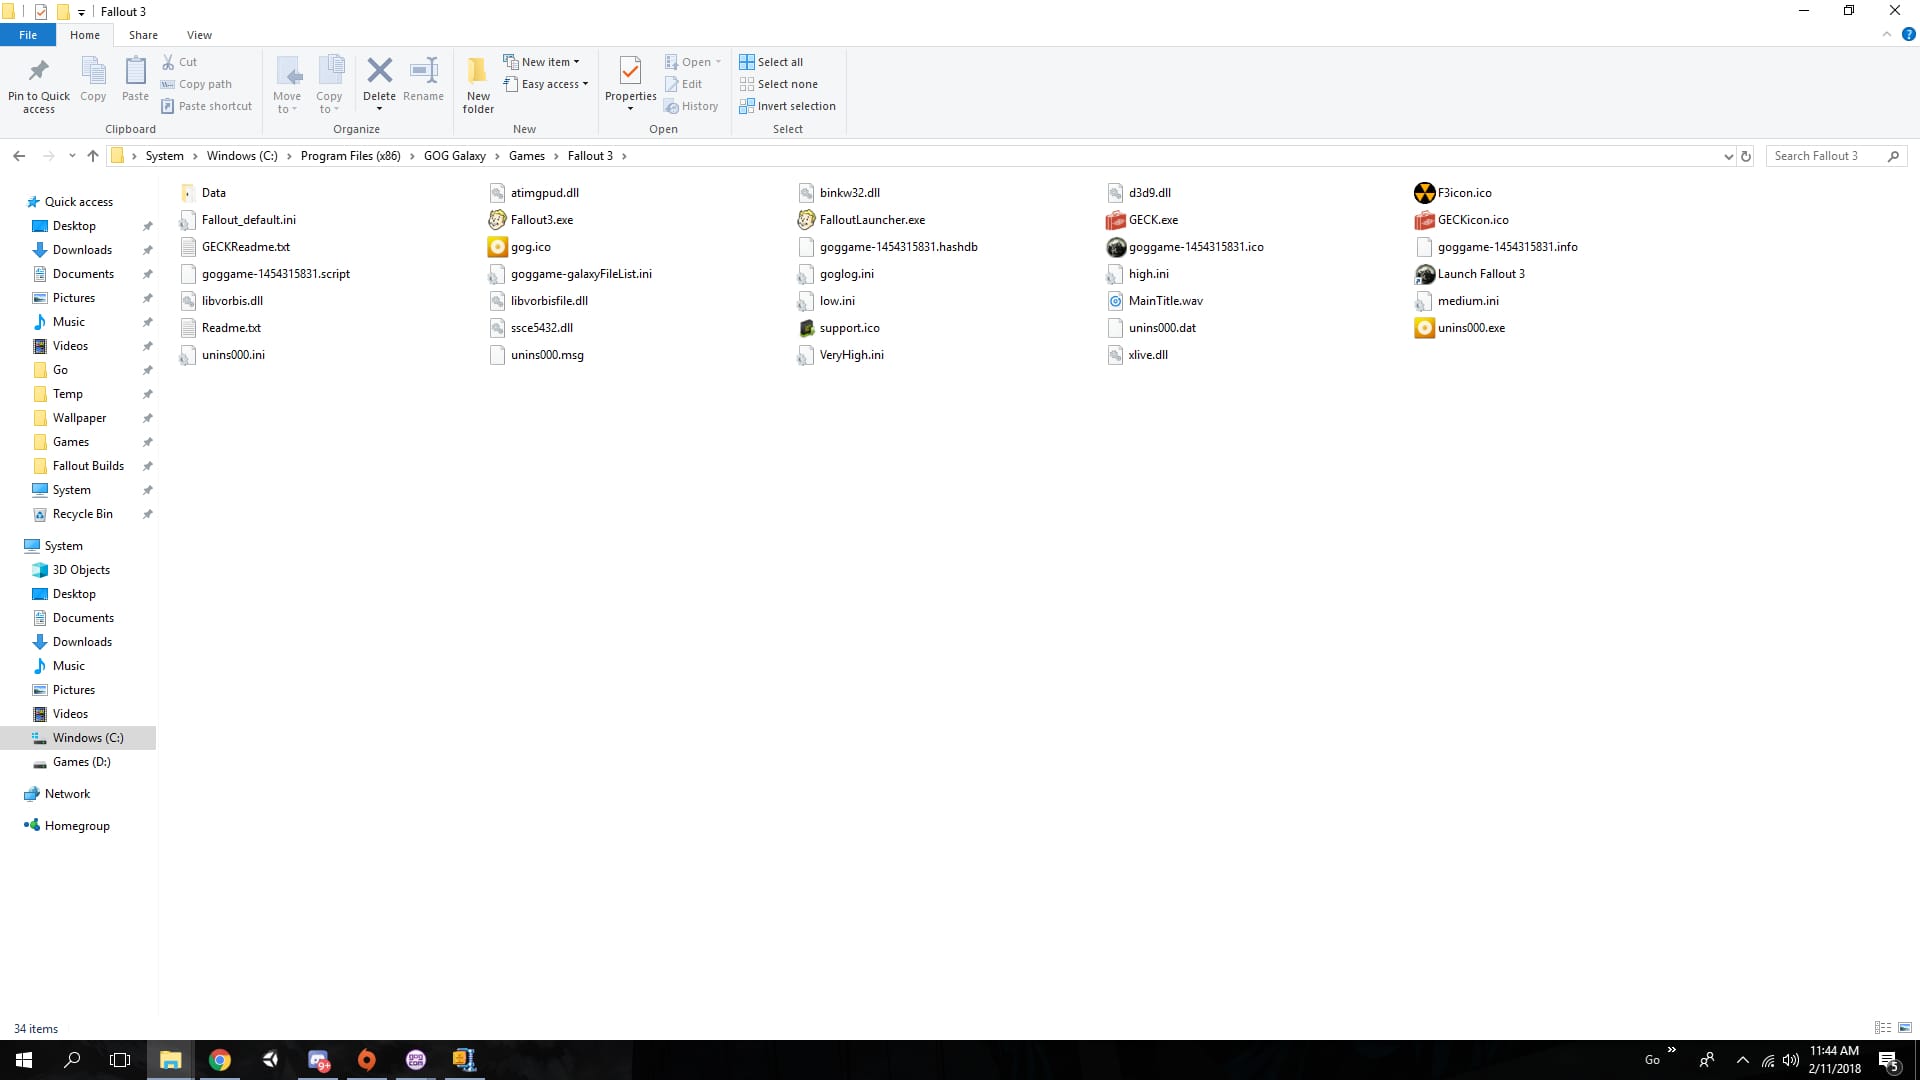Click the red Delete X icon

click(x=379, y=70)
